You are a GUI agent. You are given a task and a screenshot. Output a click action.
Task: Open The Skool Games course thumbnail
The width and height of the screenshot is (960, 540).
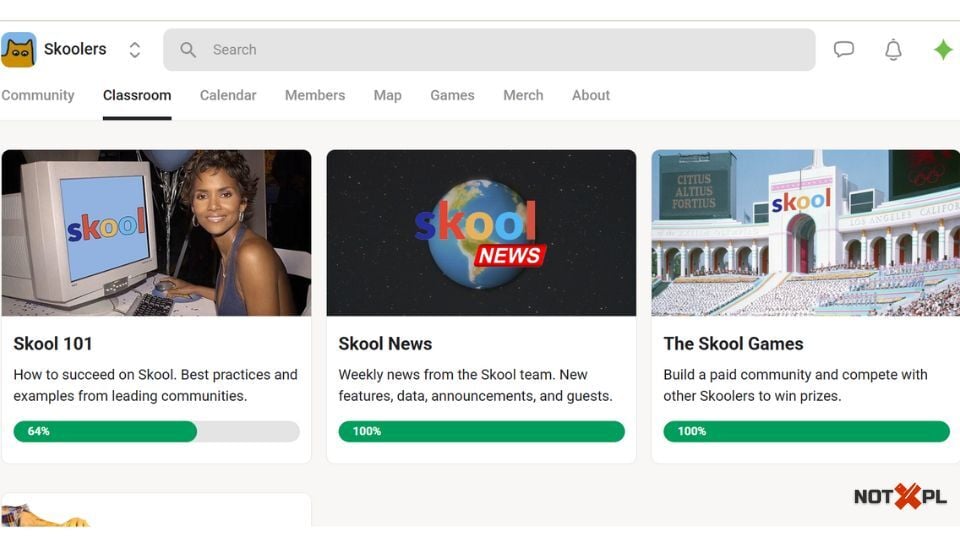point(806,233)
